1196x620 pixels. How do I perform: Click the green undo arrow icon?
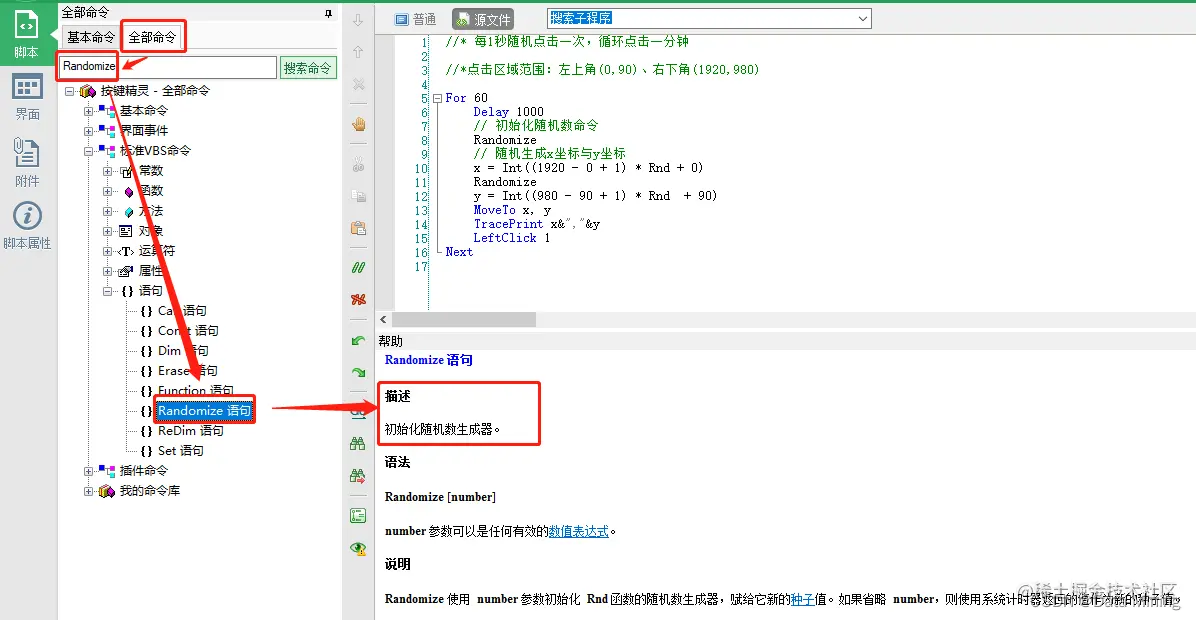tap(358, 341)
